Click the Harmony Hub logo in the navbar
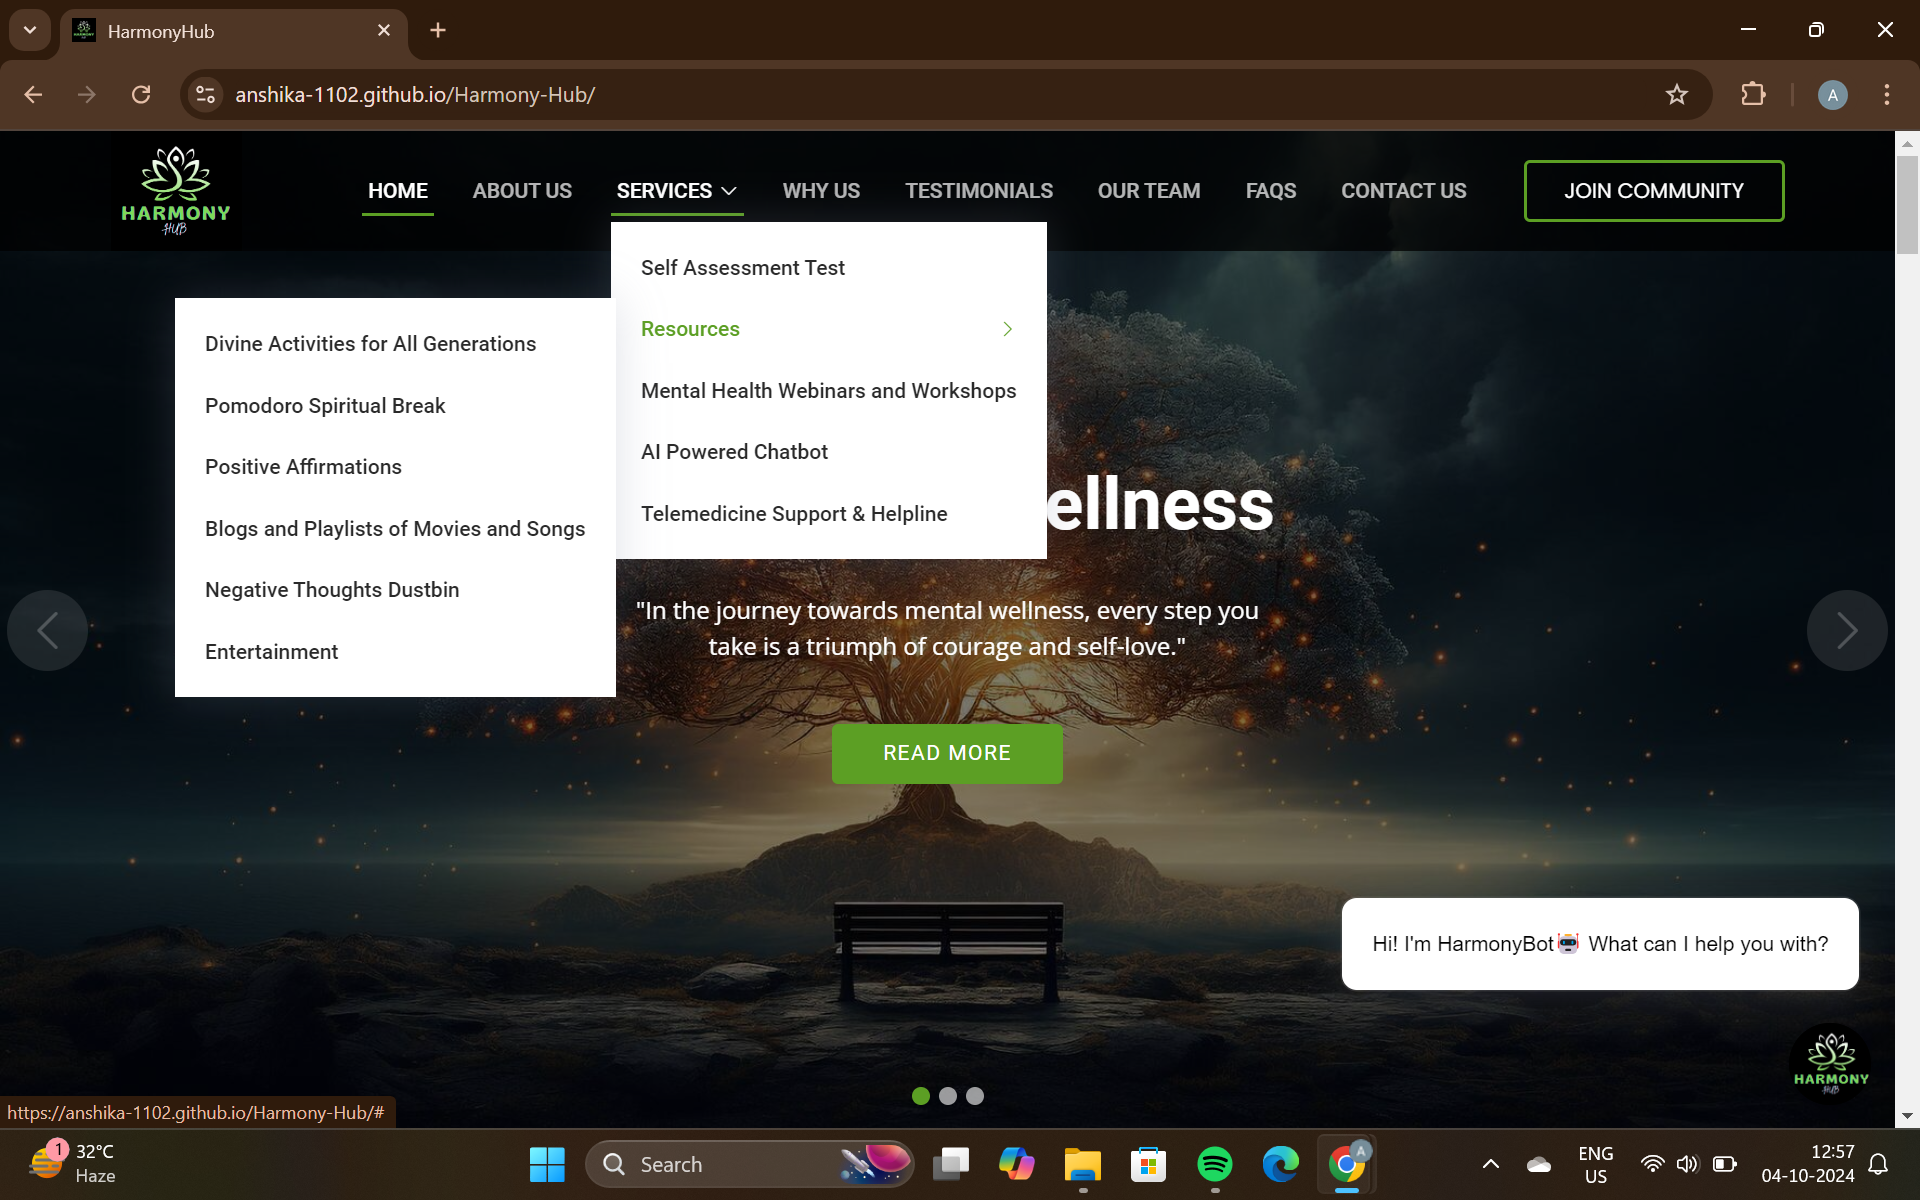 176,191
